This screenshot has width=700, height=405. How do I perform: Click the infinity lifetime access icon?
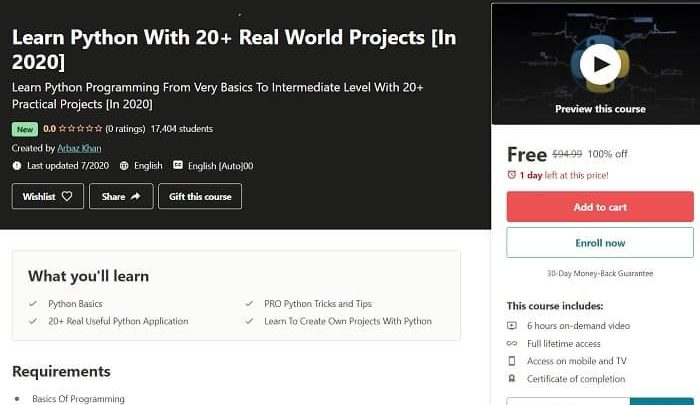click(512, 343)
